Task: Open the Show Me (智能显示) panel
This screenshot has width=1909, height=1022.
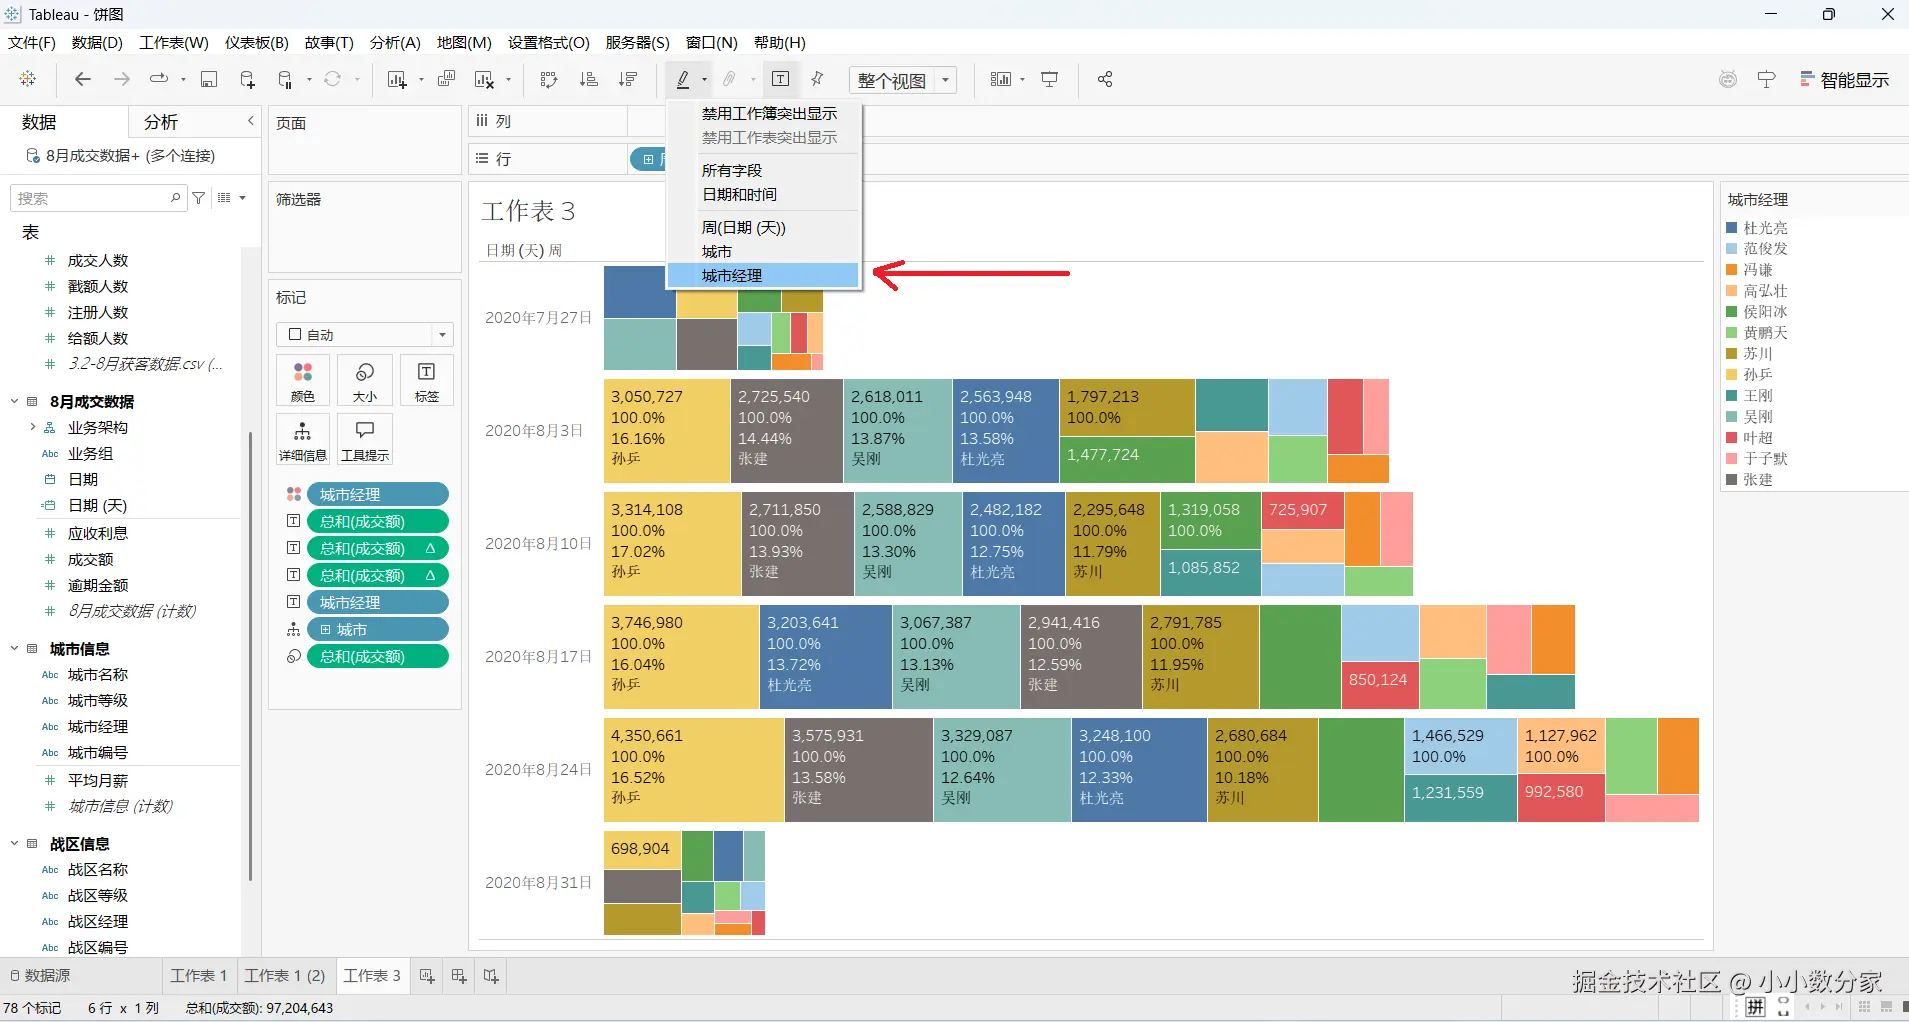Action: [x=1844, y=80]
